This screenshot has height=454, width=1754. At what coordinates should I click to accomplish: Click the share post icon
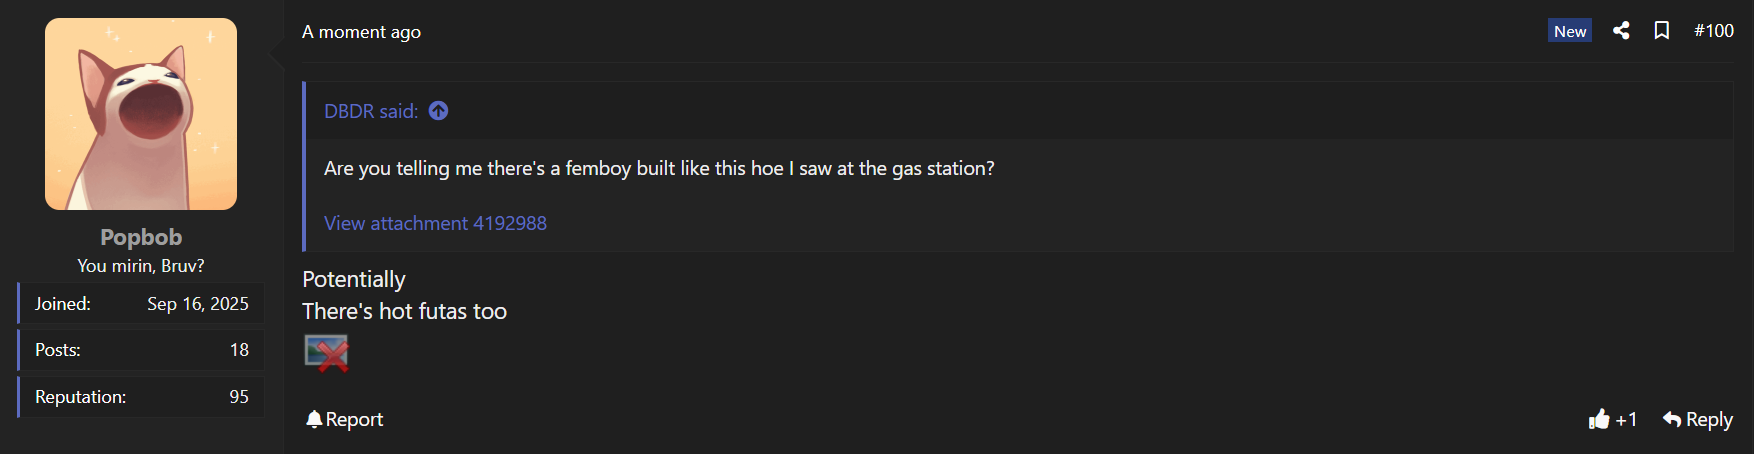click(1621, 31)
